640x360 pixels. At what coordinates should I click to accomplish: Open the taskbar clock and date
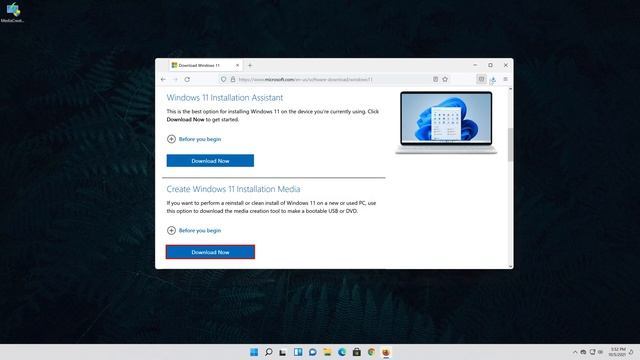click(x=617, y=352)
